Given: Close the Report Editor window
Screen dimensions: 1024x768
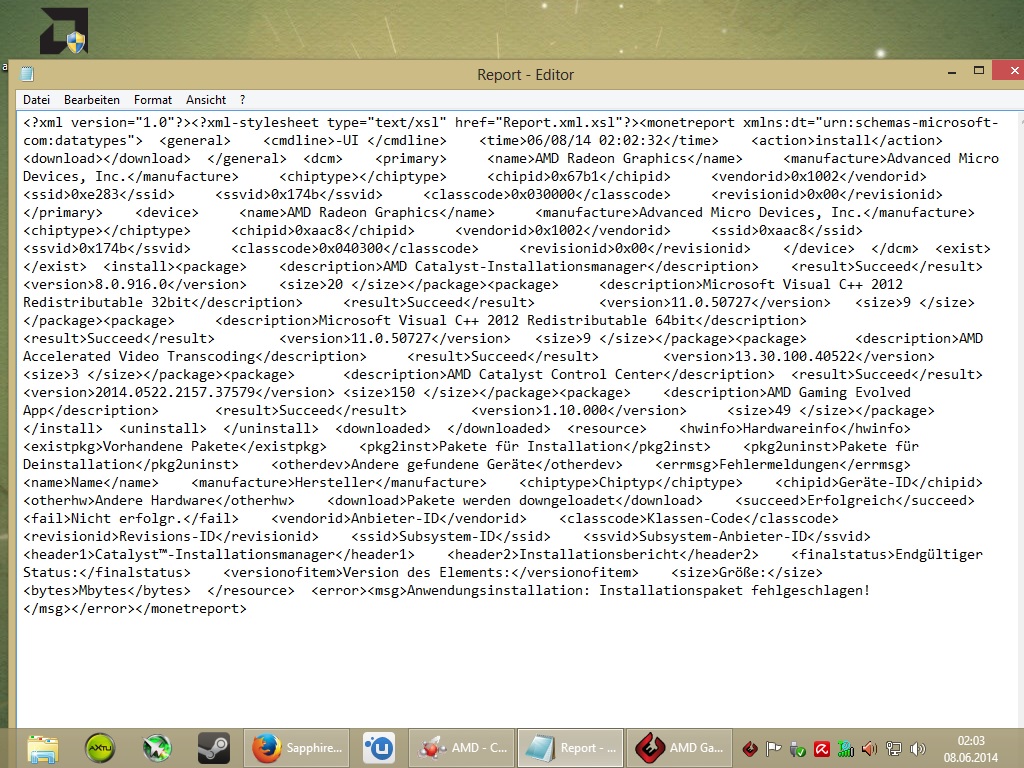Looking at the screenshot, I should (1010, 71).
